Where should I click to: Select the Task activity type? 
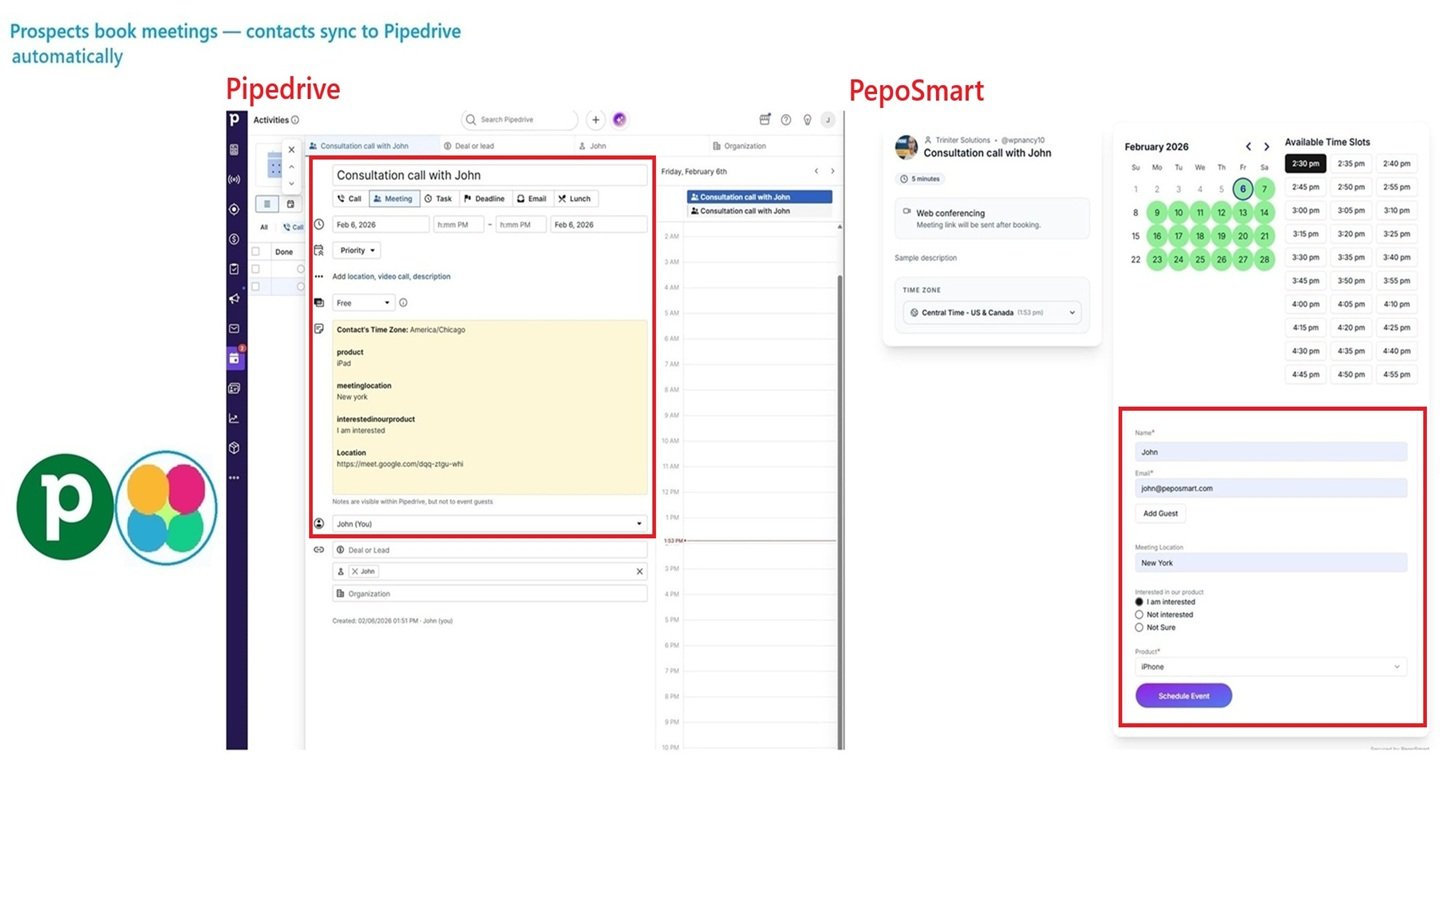point(439,198)
